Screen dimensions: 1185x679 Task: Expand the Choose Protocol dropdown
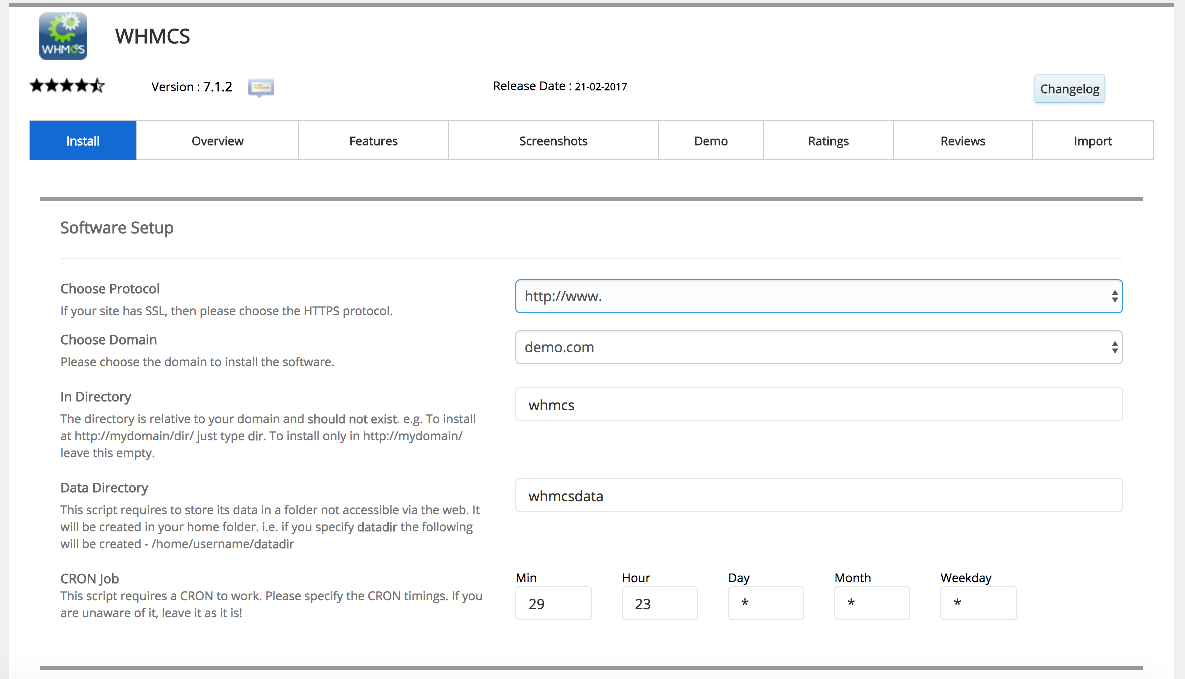818,296
